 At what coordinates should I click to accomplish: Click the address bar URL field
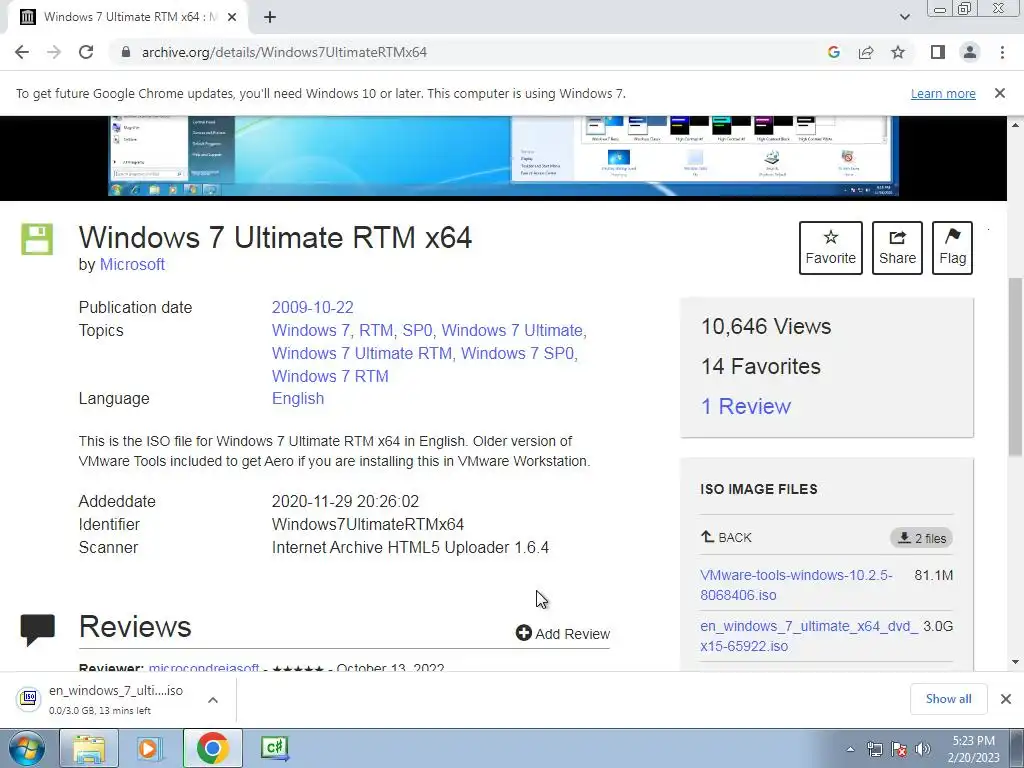[470, 52]
